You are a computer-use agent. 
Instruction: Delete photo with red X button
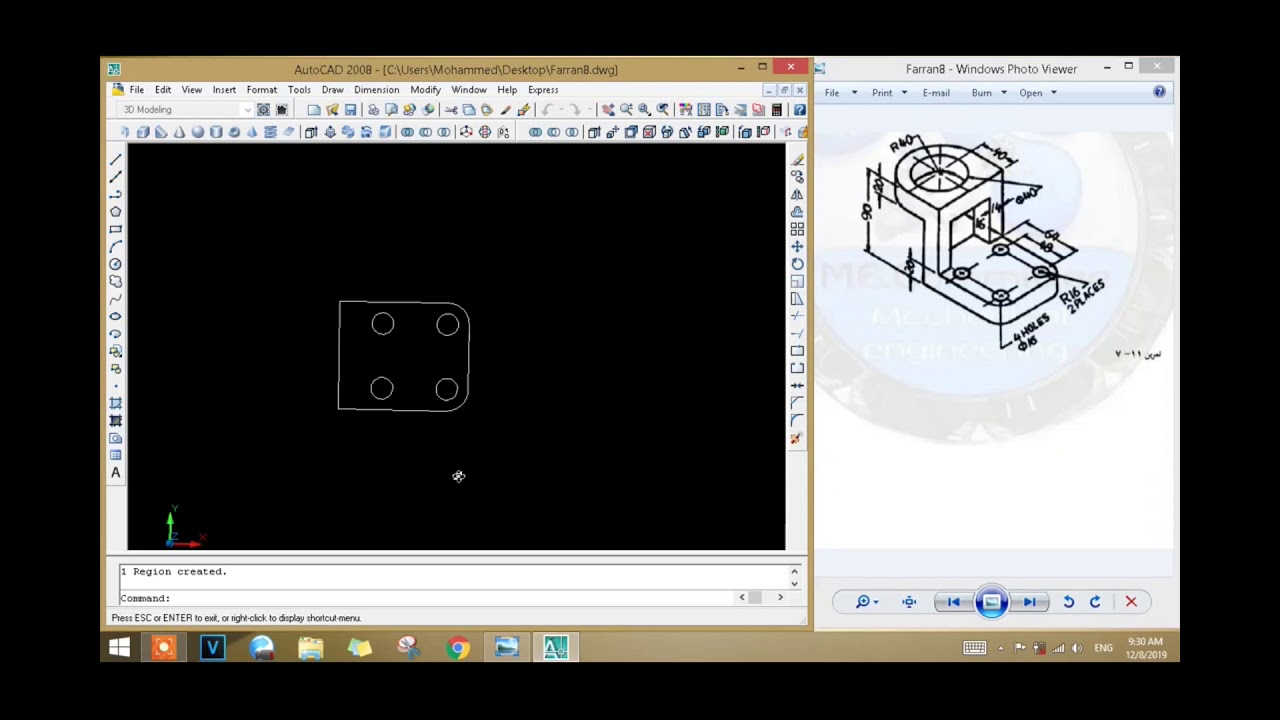click(x=1131, y=602)
